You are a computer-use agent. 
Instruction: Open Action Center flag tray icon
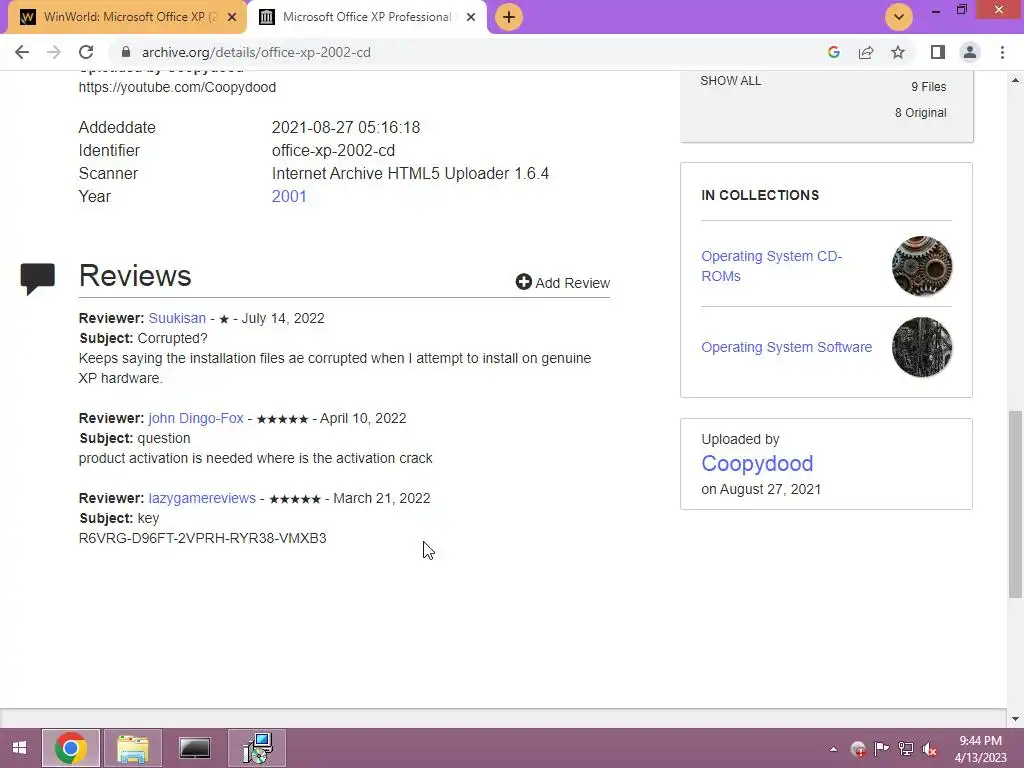(882, 749)
